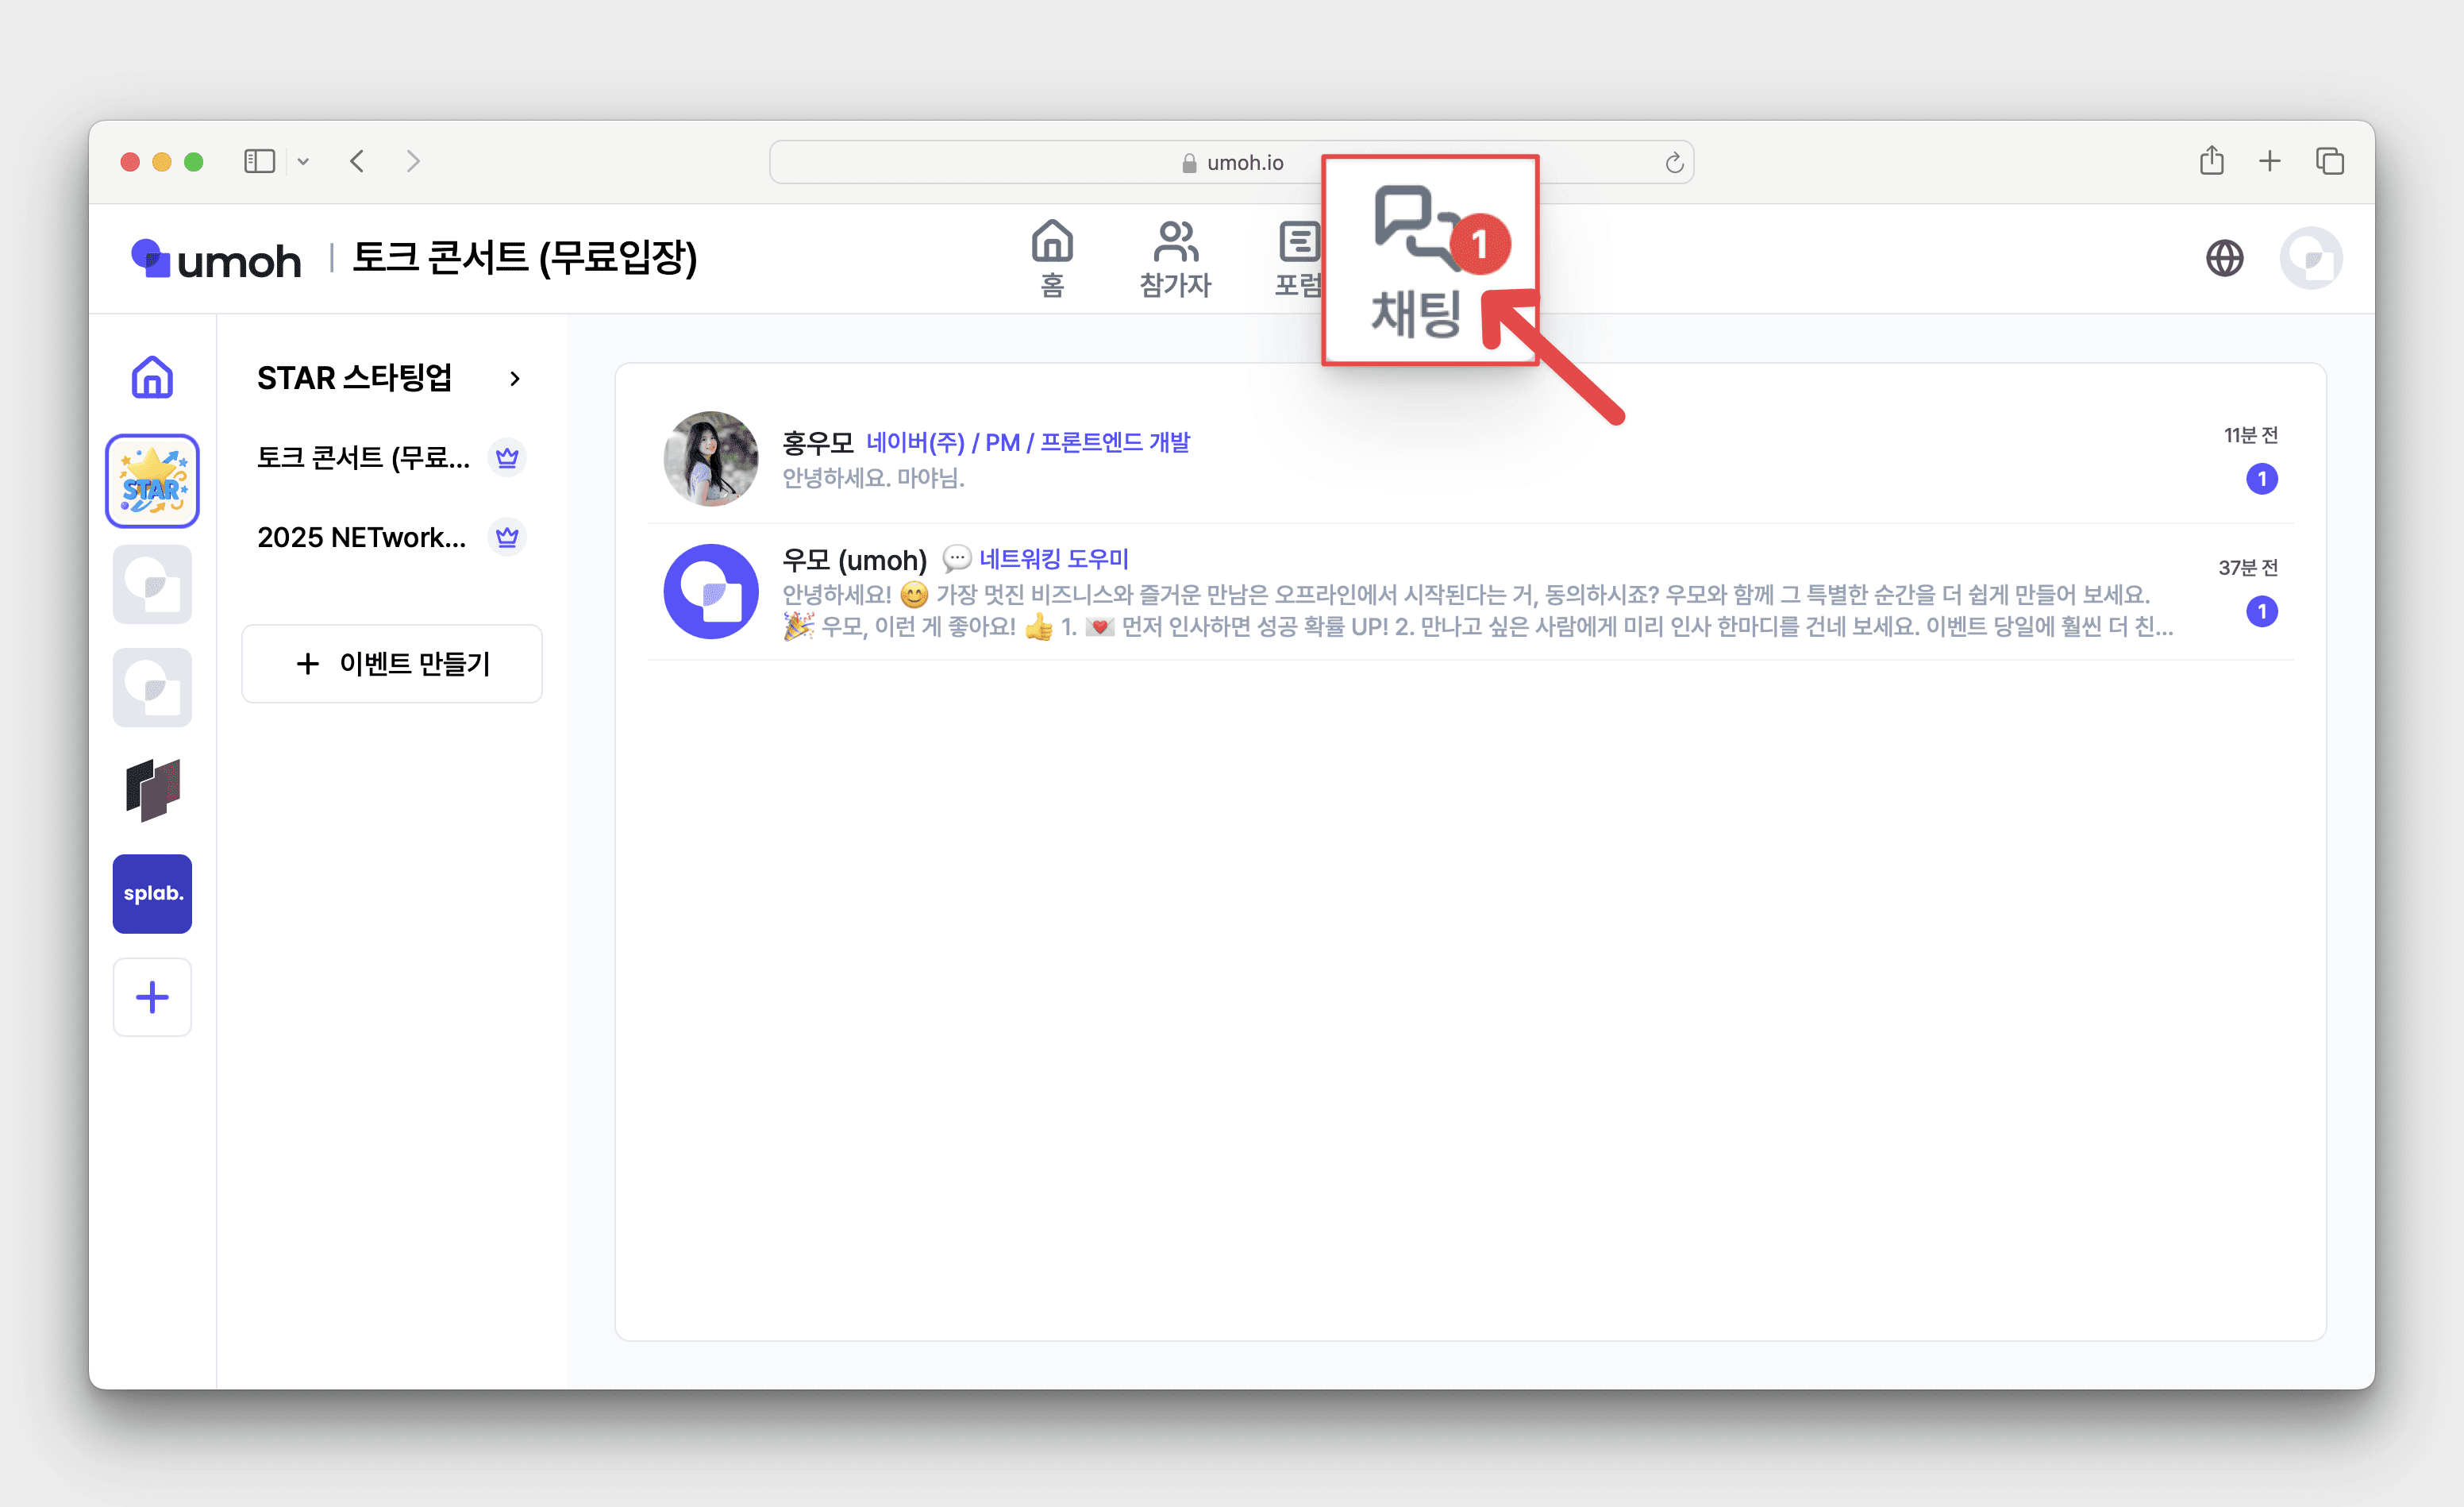Select the STAR community icon in sidebar
Viewport: 2464px width, 1507px height.
click(152, 481)
